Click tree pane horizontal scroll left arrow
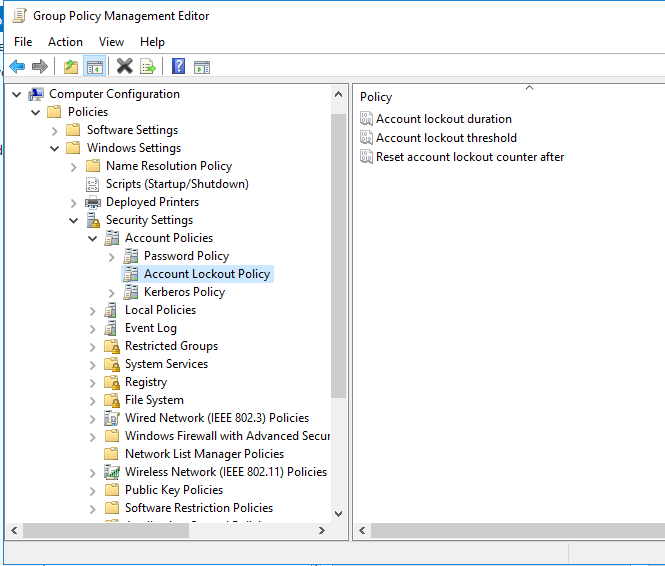Image resolution: width=665 pixels, height=566 pixels. click(x=14, y=530)
